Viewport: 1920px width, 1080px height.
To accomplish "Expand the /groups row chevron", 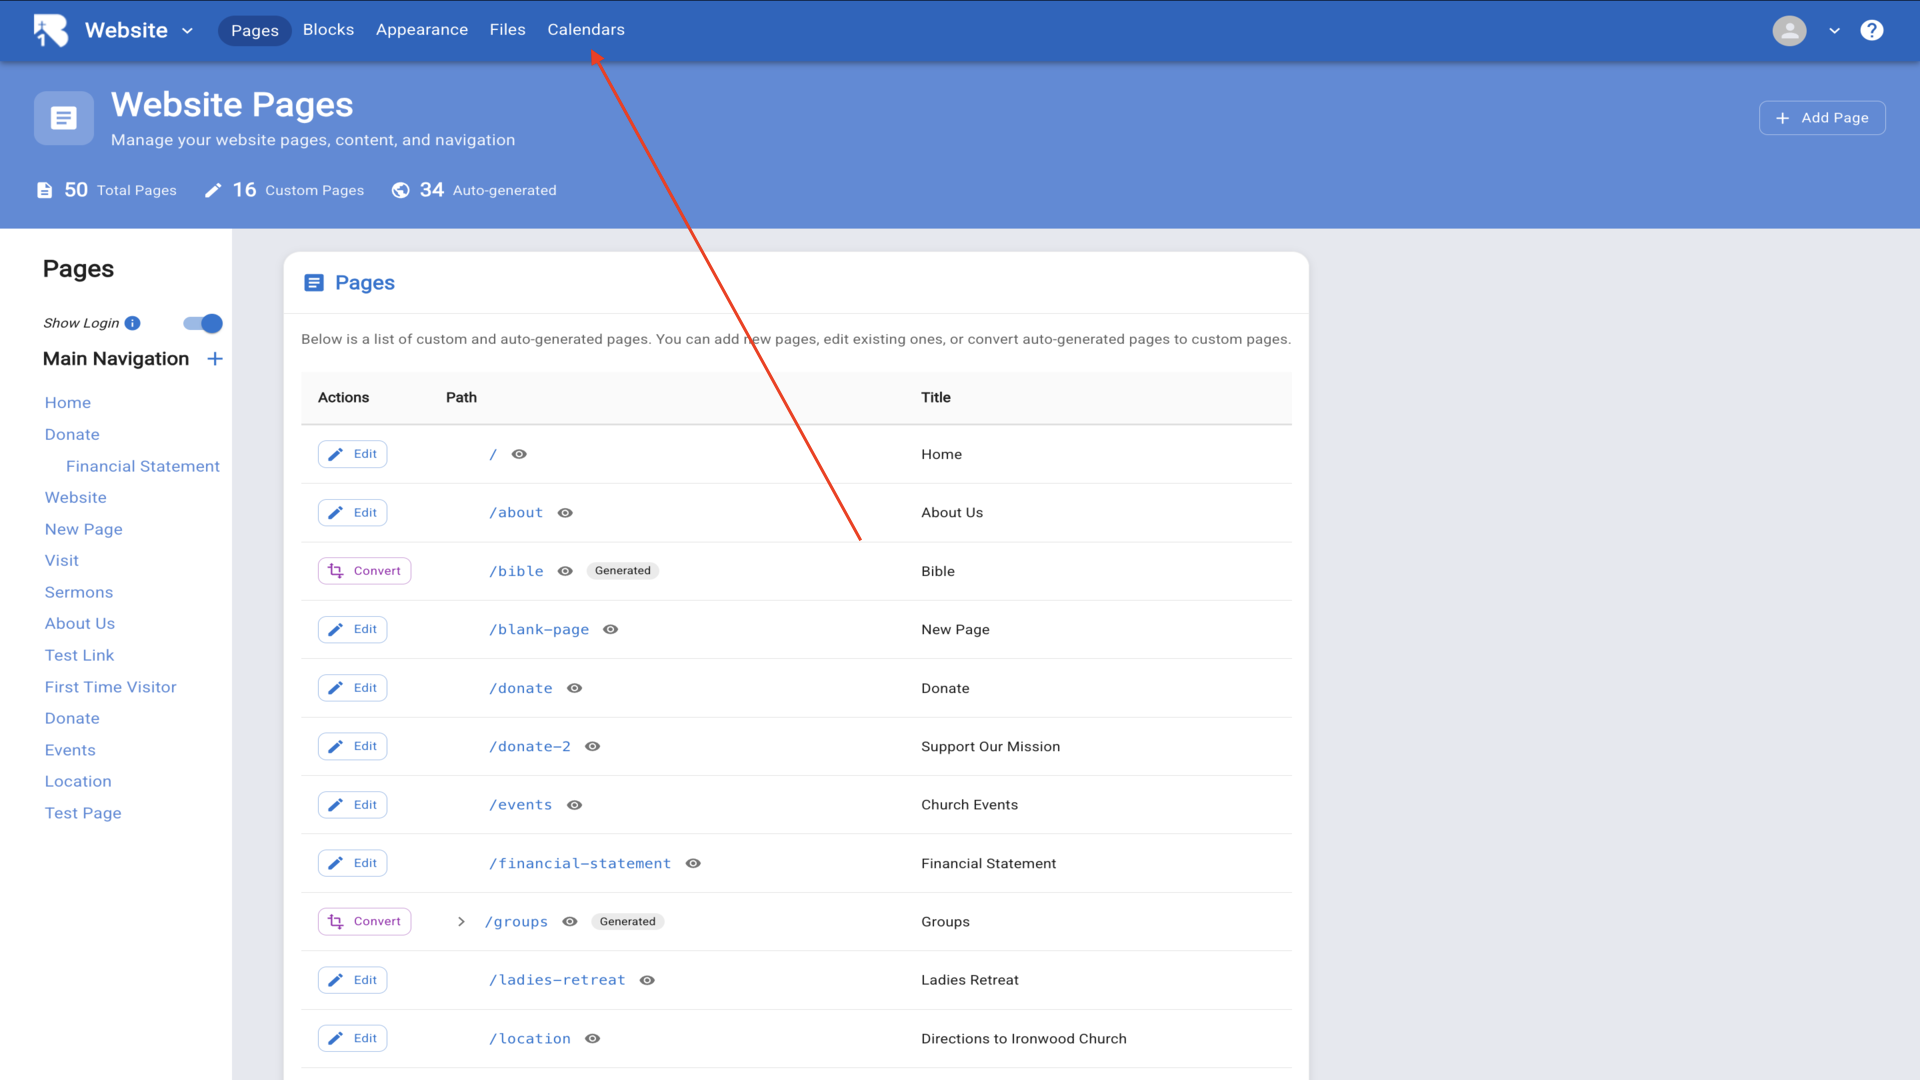I will tap(461, 922).
